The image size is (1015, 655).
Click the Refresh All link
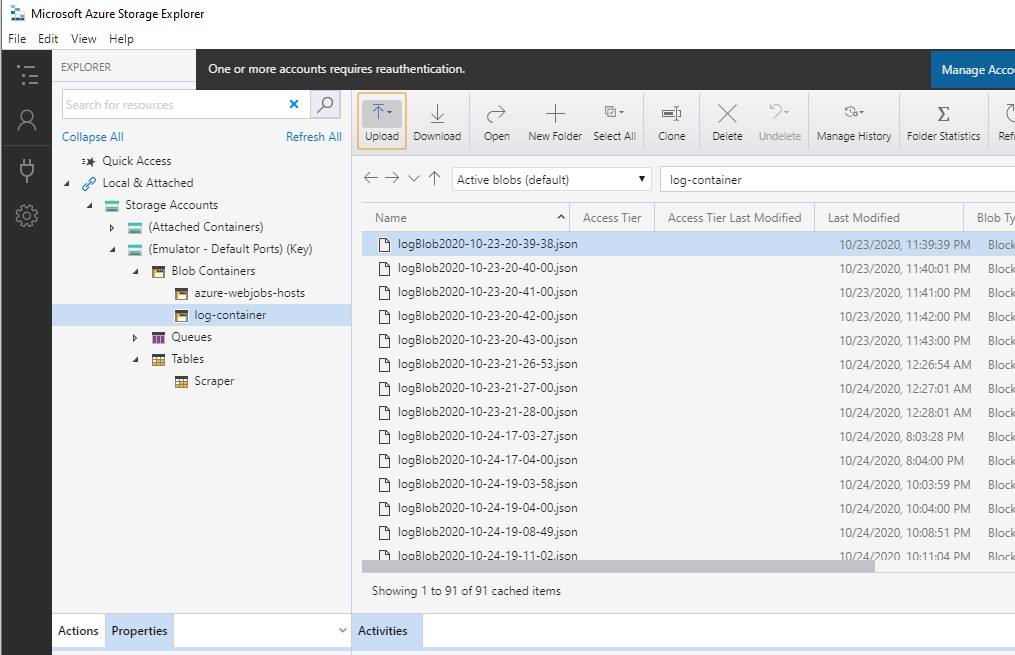314,137
